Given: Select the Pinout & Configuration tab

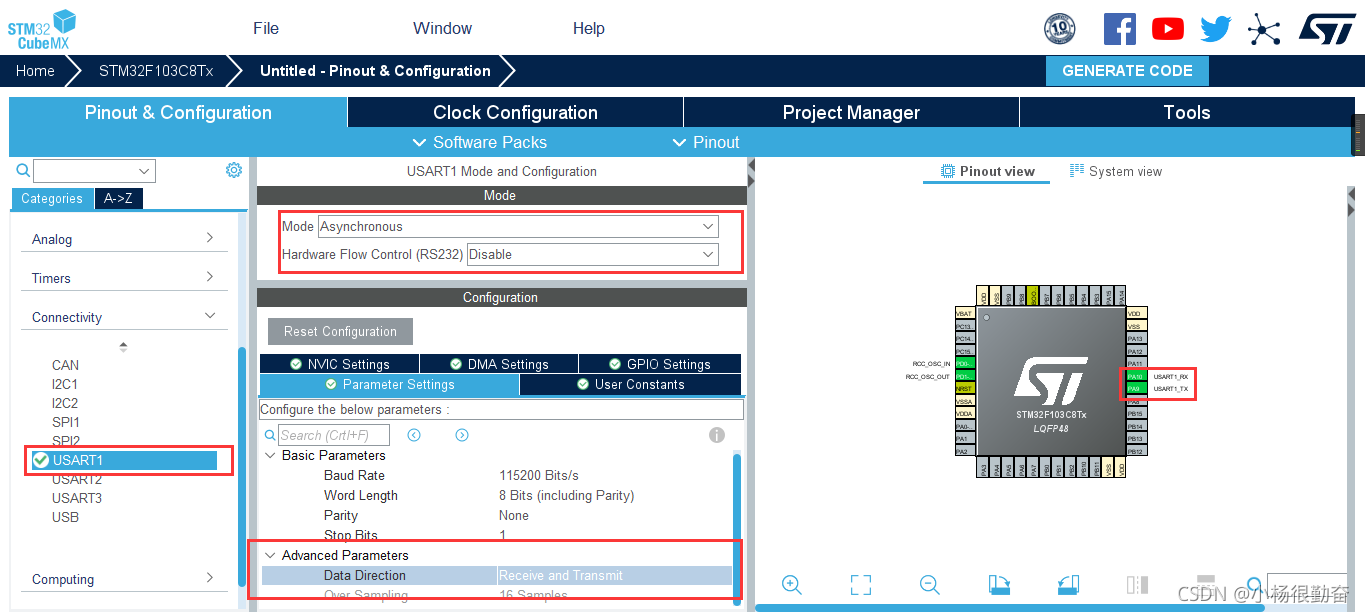Looking at the screenshot, I should coord(178,112).
